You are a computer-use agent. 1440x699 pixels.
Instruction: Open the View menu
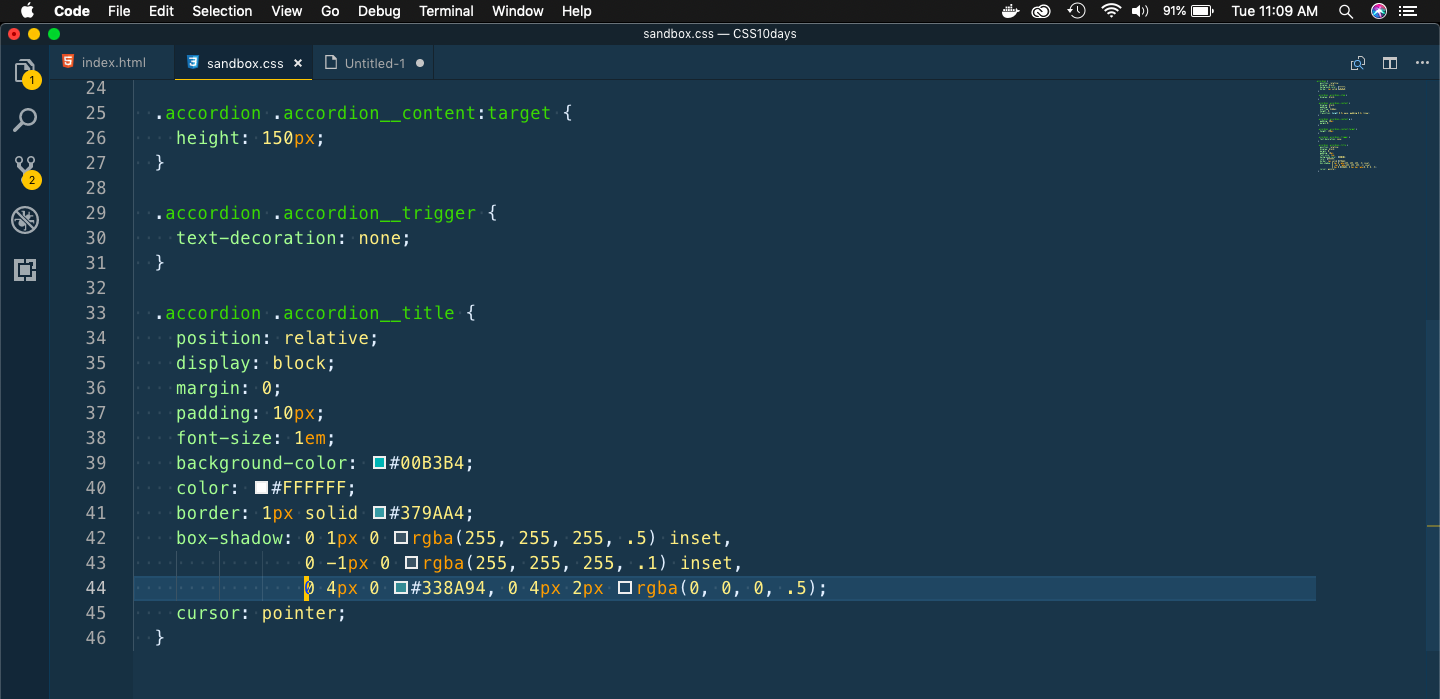(286, 11)
